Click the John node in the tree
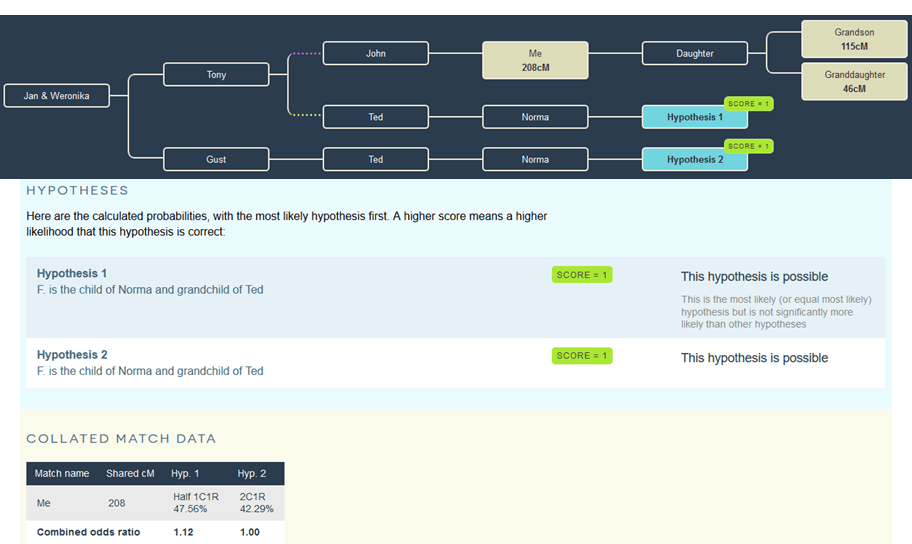 coord(375,53)
